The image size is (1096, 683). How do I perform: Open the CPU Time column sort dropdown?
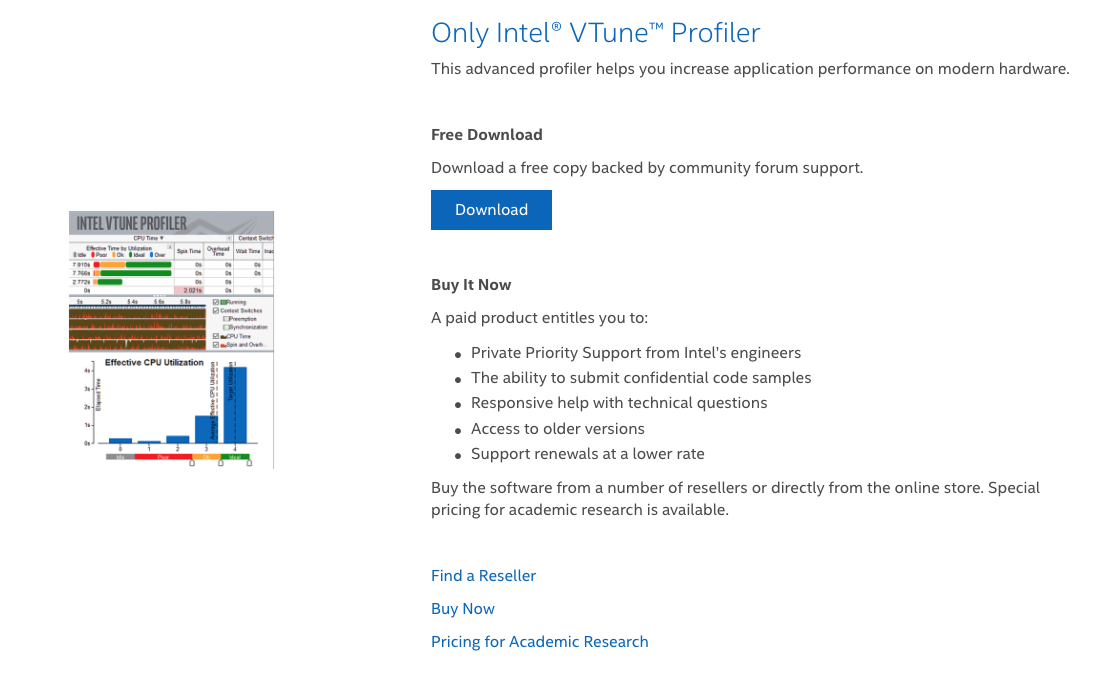(160, 237)
